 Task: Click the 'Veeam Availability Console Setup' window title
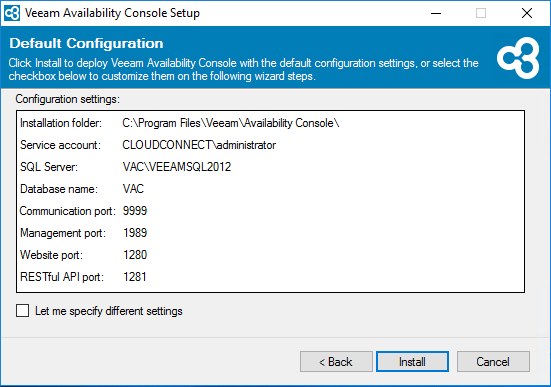(112, 13)
